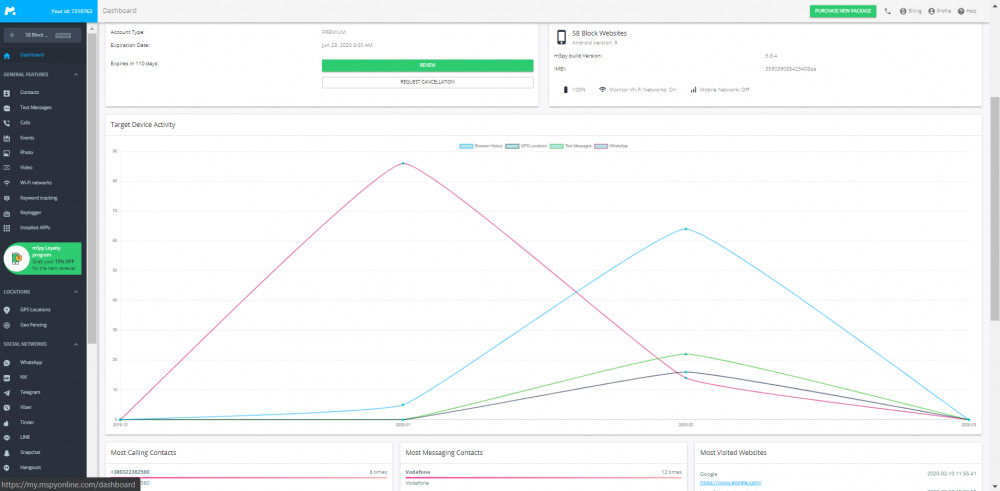Open Tinder icon in sidebar

tap(7, 423)
